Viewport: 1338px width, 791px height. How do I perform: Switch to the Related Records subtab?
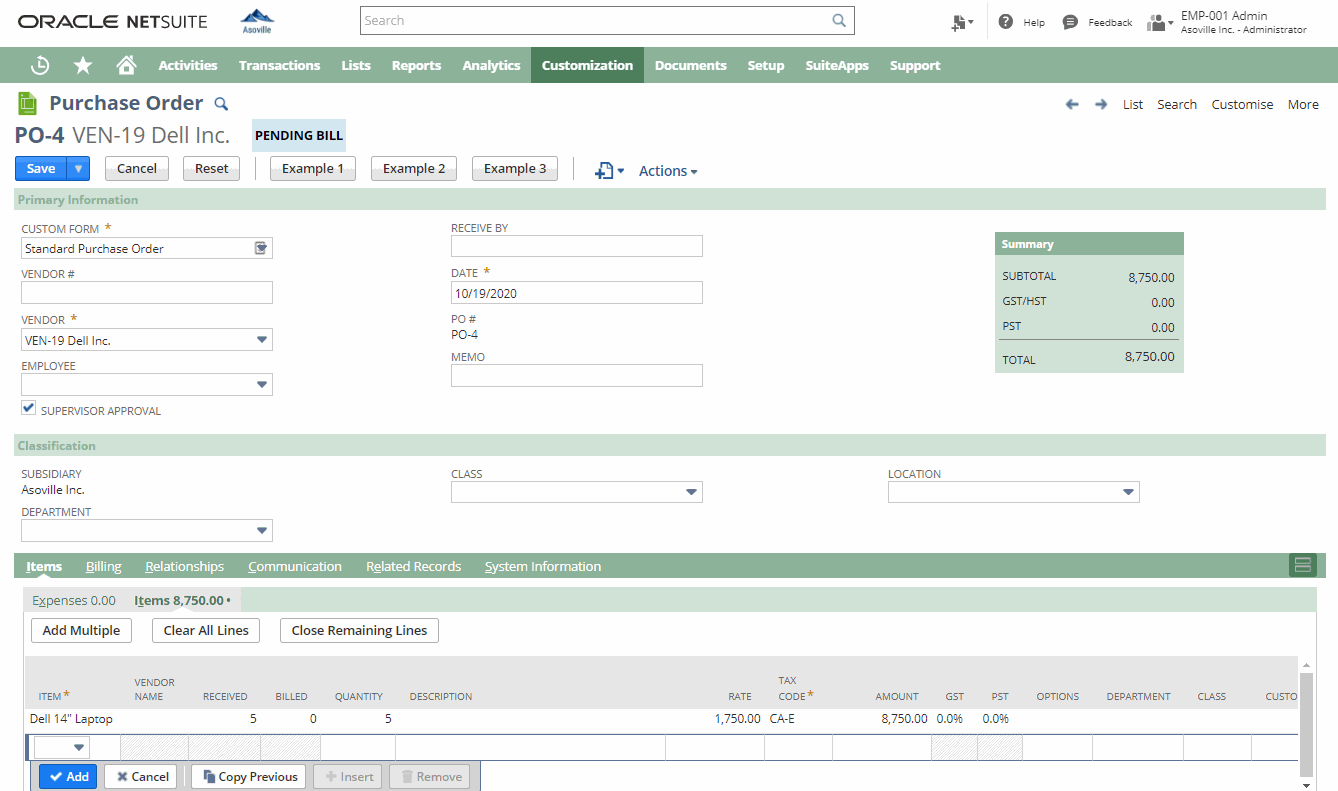click(413, 566)
